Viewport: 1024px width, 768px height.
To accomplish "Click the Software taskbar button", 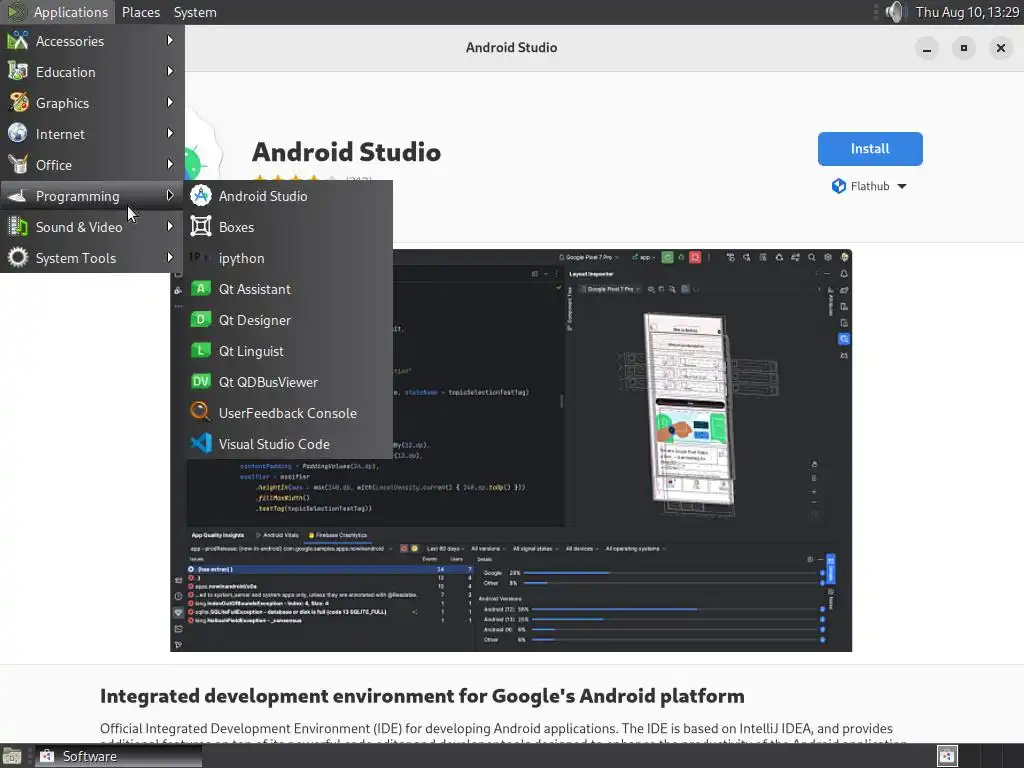I will coord(118,756).
